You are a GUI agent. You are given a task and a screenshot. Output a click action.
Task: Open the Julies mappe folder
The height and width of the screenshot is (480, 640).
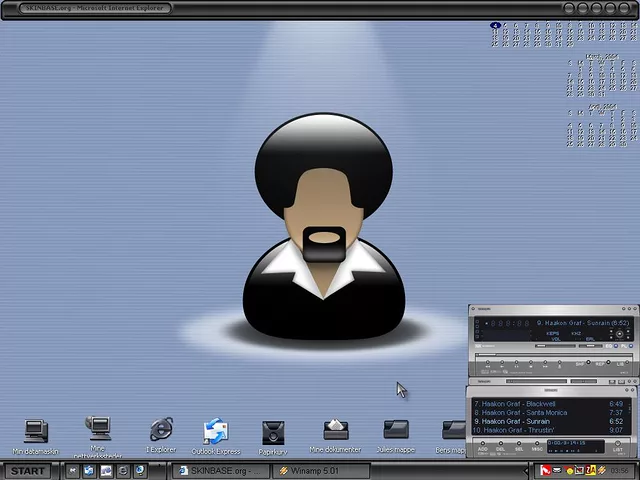pyautogui.click(x=396, y=430)
